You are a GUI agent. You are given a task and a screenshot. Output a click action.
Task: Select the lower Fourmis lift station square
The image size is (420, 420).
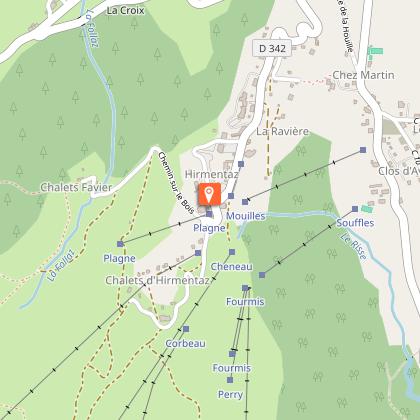click(232, 354)
